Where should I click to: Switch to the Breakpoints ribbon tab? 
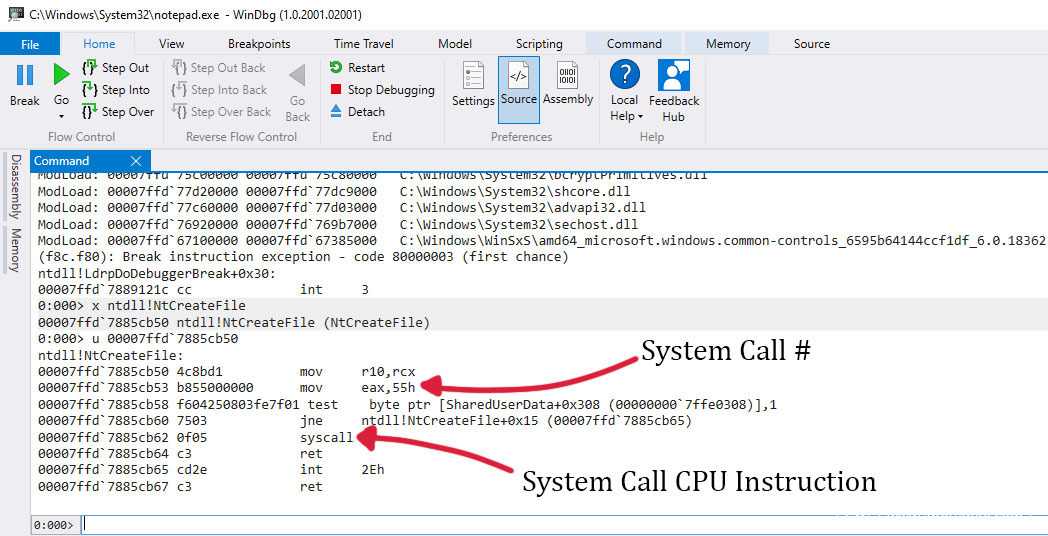click(x=259, y=44)
